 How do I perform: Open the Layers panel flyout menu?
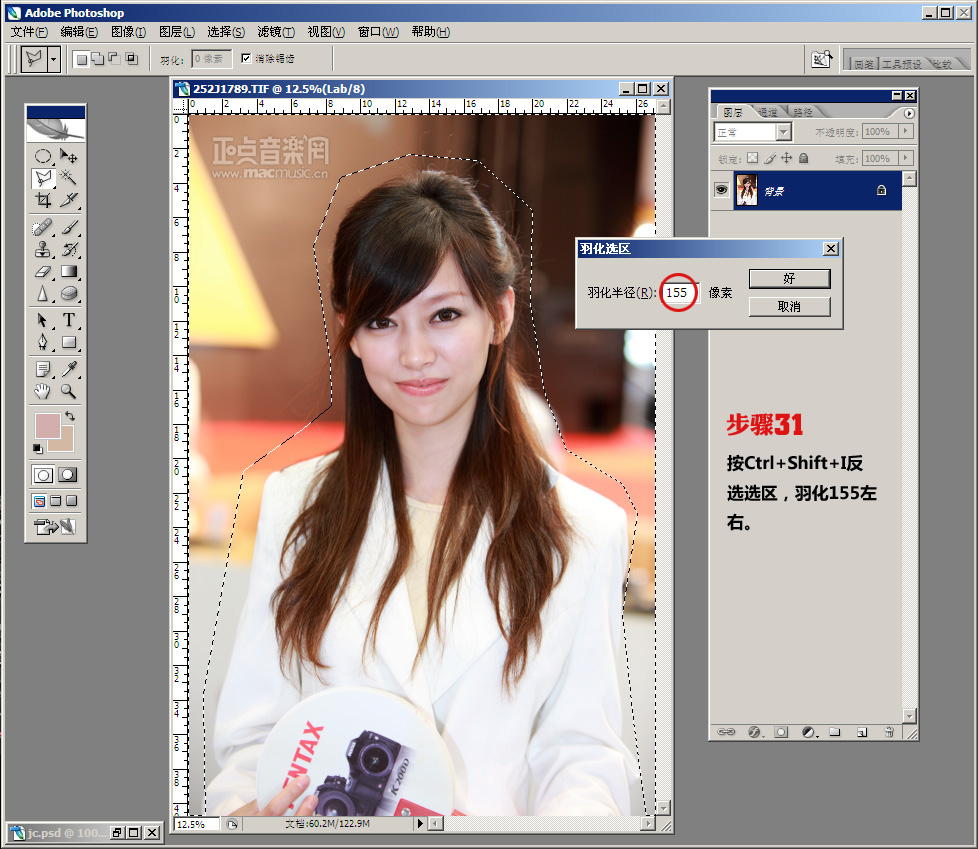(x=909, y=113)
